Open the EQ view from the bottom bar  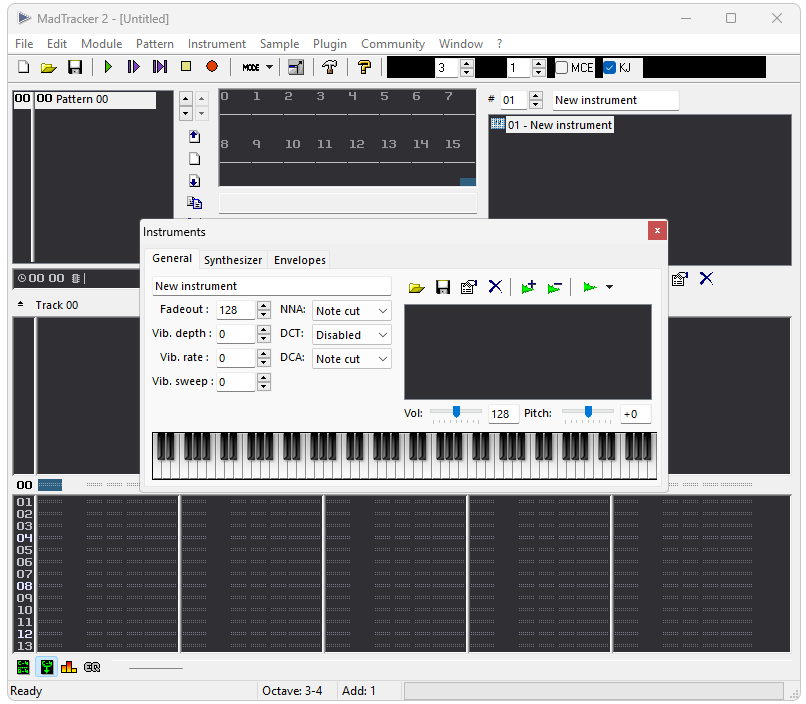(x=92, y=667)
